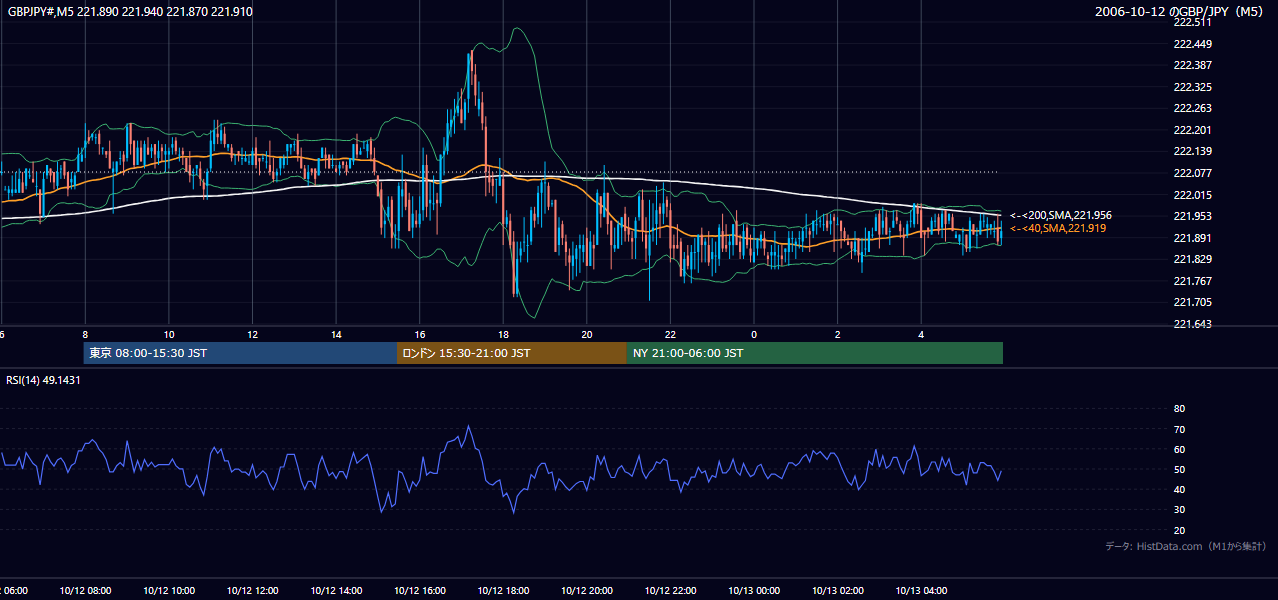Click hour tick 2 under candlestick chart
The image size is (1278, 600).
coord(838,334)
